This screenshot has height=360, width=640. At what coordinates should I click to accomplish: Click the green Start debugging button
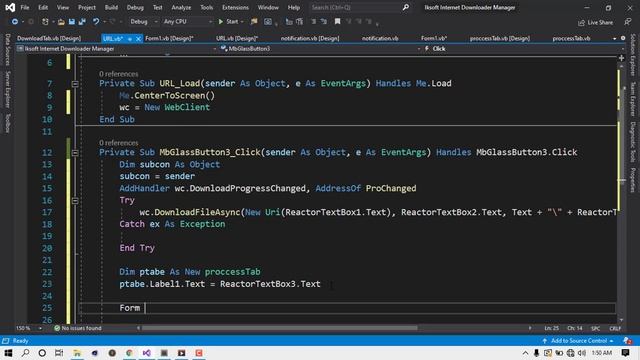[228, 22]
